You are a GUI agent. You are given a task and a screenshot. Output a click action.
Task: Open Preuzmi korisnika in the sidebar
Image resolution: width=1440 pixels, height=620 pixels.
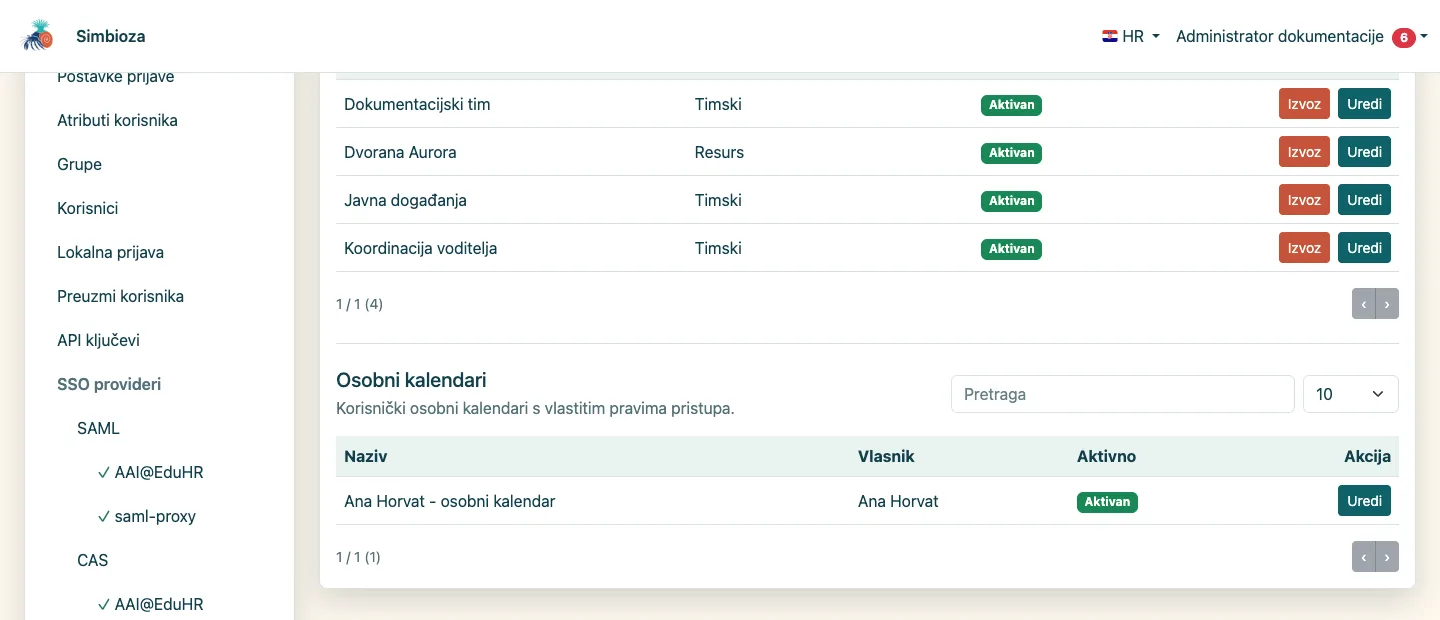pyautogui.click(x=120, y=296)
